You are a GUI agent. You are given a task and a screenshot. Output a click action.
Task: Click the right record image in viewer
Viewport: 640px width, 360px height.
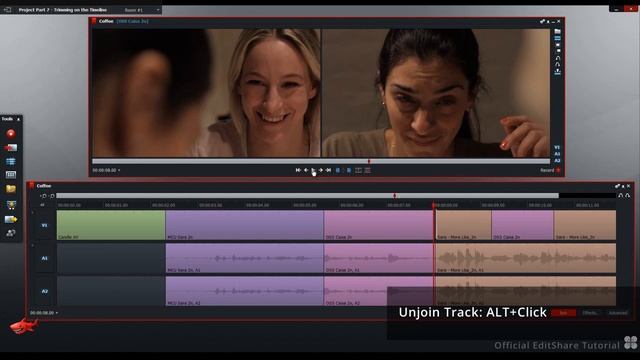point(436,93)
